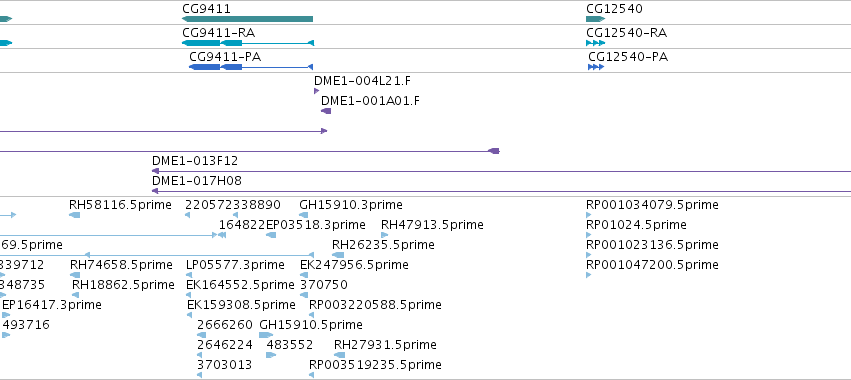Select the DME1-017H08 clone arrowhead
This screenshot has height=380, width=851.
tap(155, 191)
